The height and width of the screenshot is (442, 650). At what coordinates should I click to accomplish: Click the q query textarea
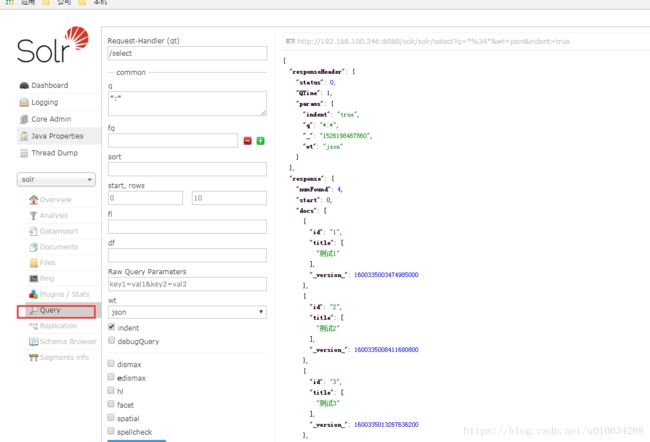point(187,104)
